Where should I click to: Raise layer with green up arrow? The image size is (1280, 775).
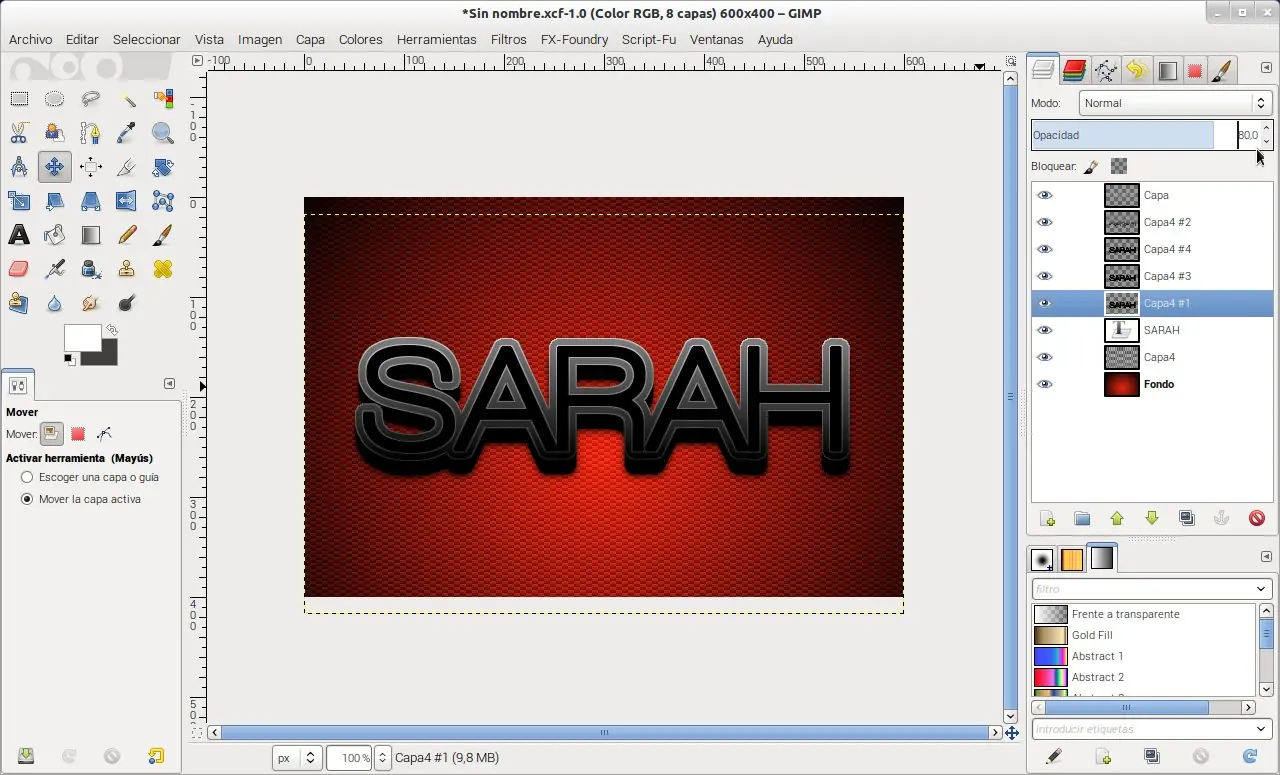1117,518
